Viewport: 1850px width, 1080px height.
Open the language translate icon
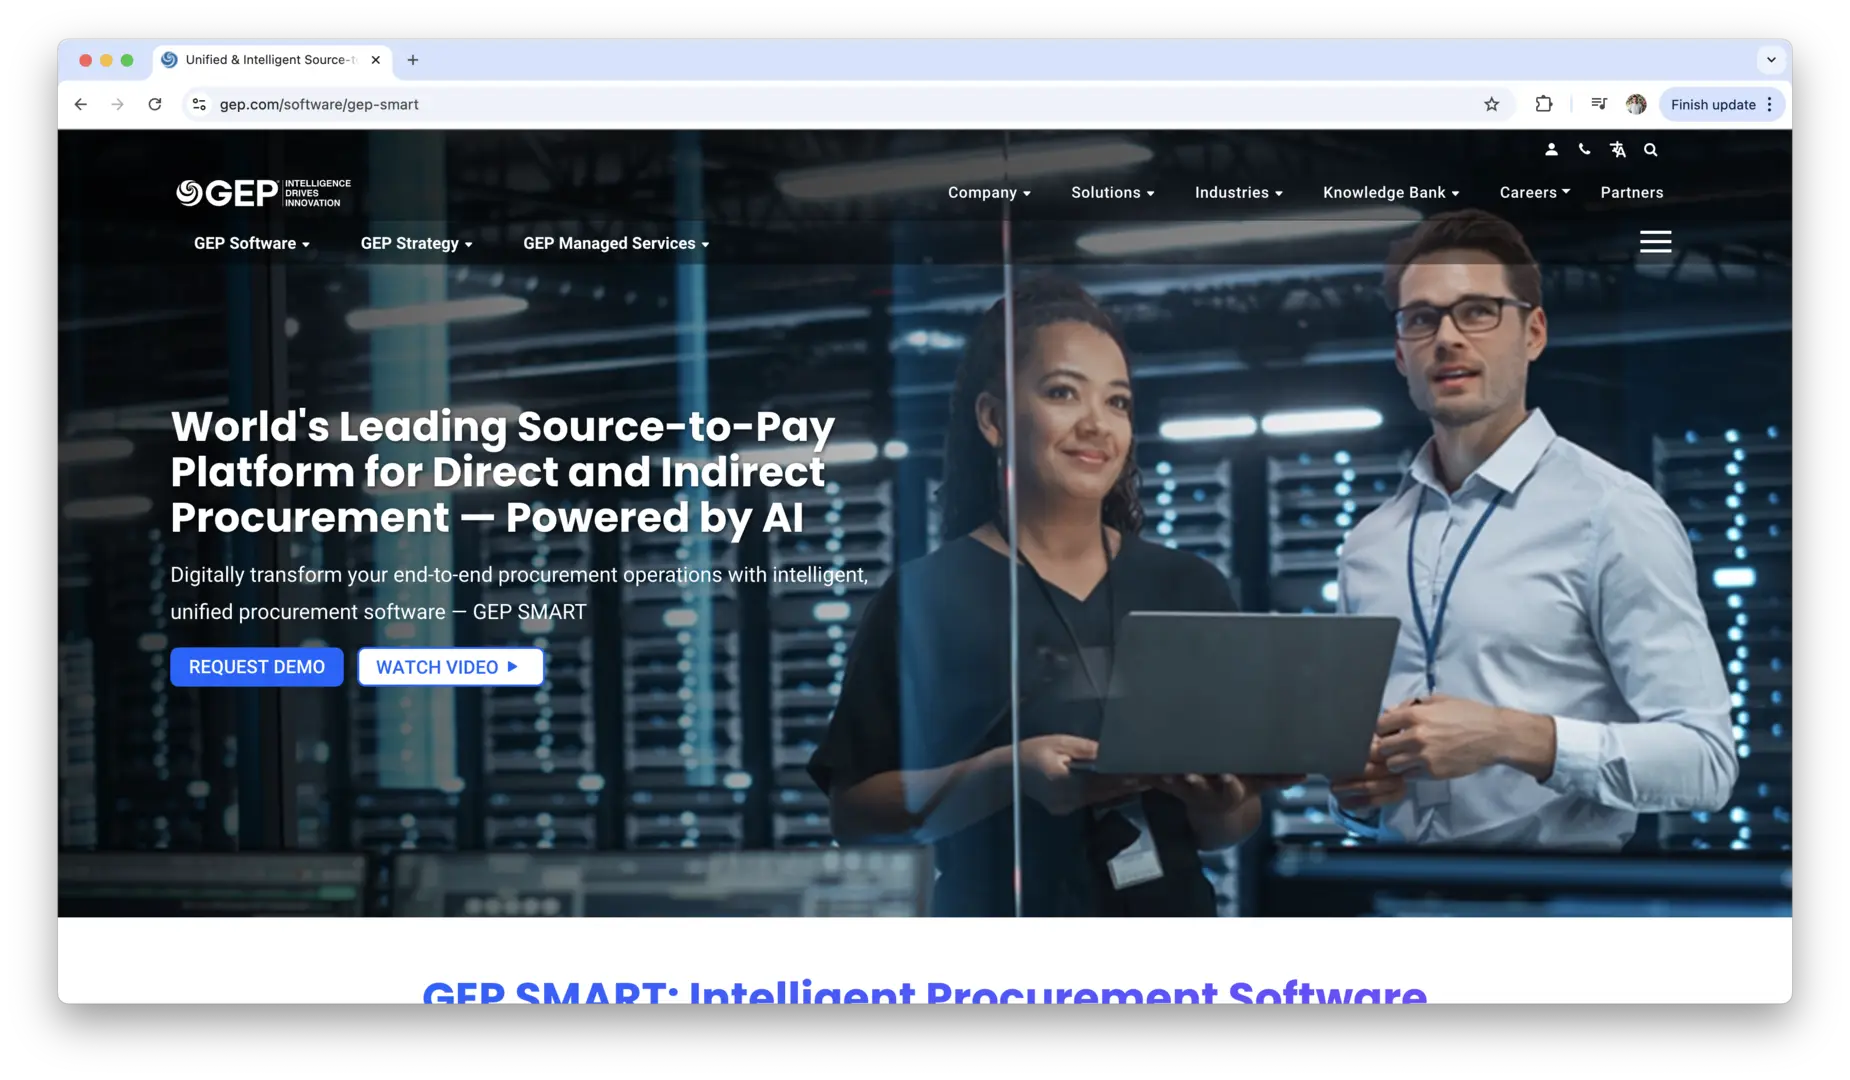point(1617,149)
